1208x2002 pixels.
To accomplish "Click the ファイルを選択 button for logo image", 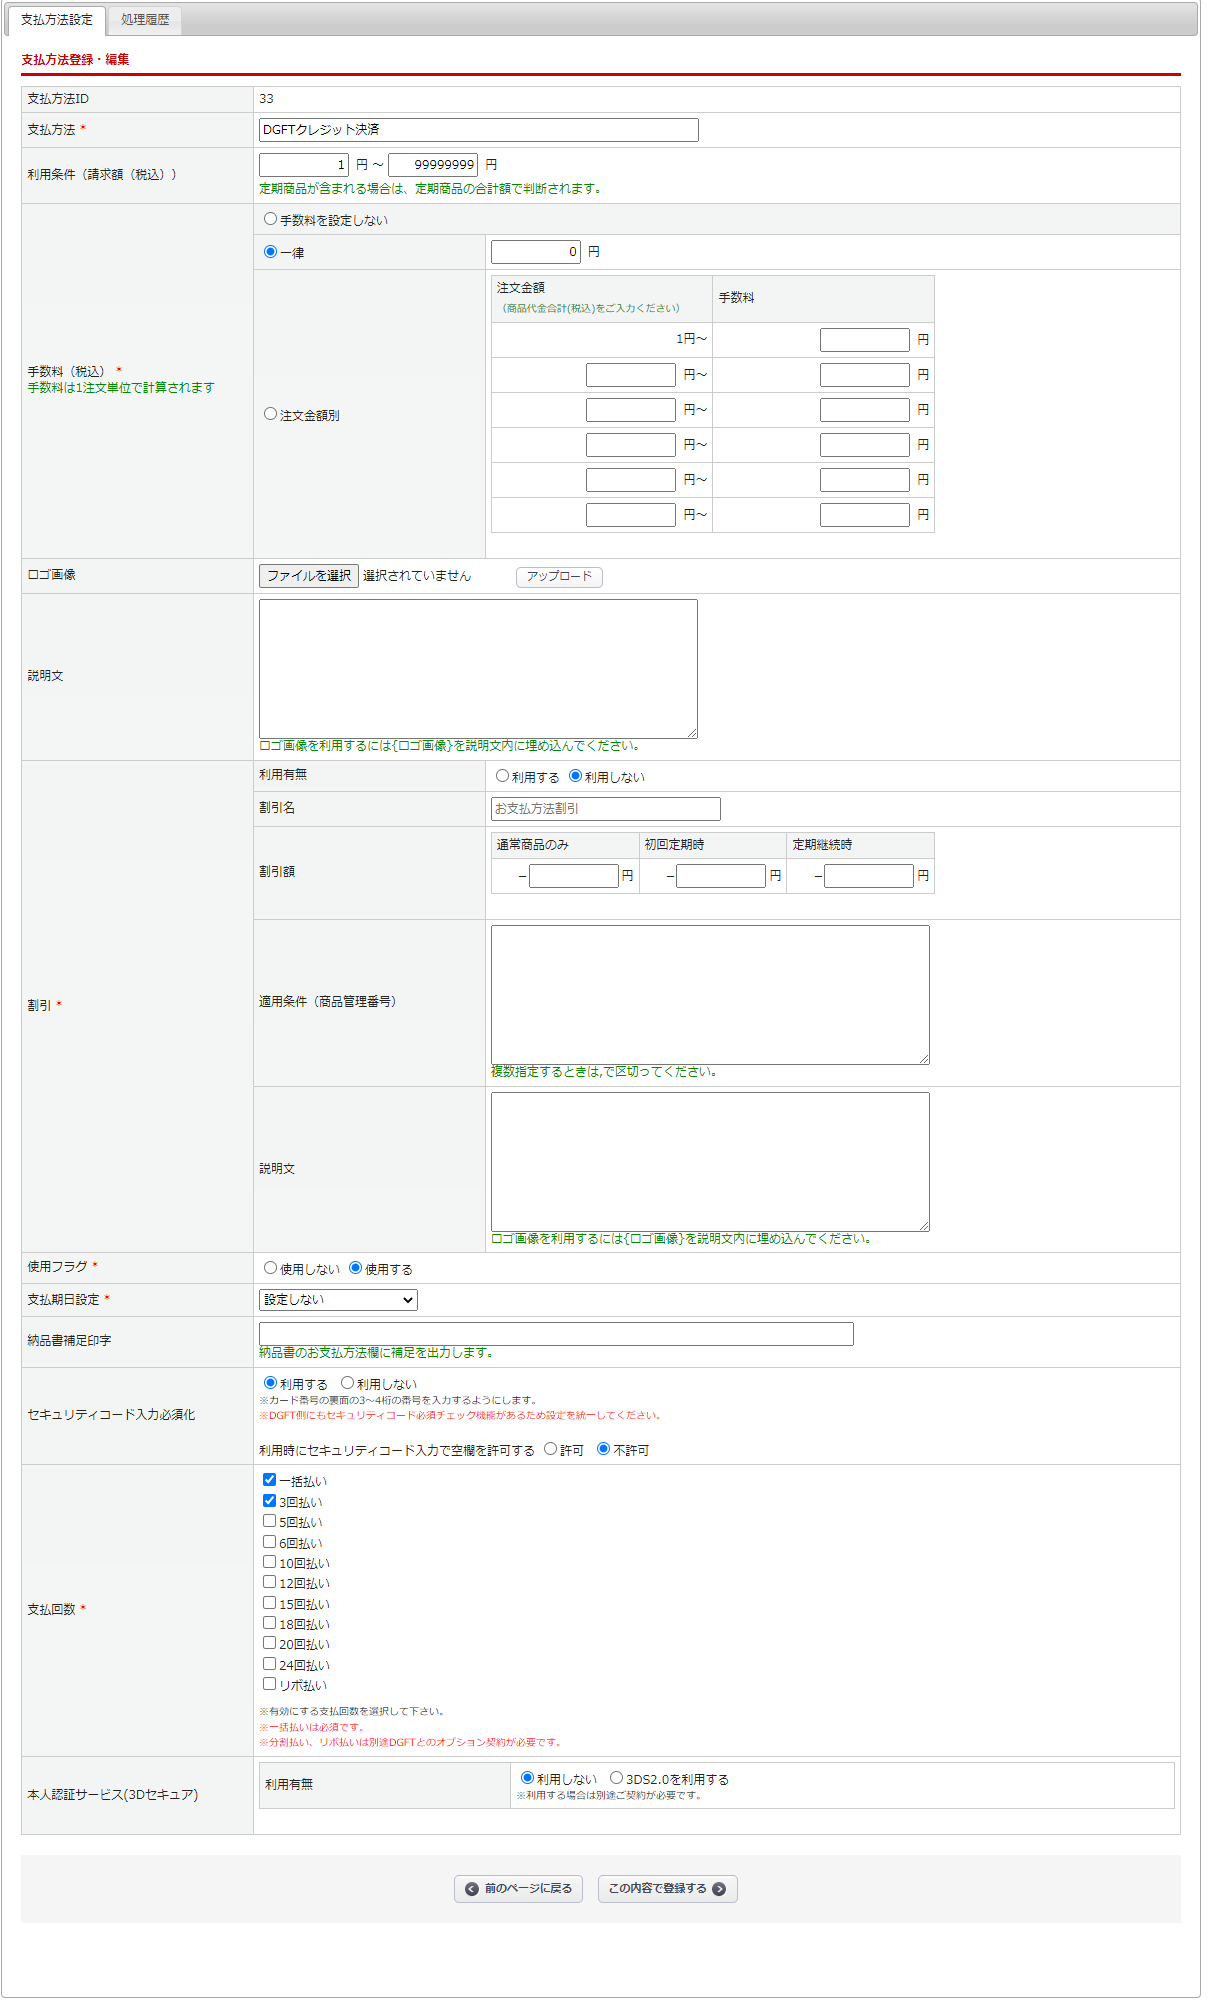I will [308, 576].
